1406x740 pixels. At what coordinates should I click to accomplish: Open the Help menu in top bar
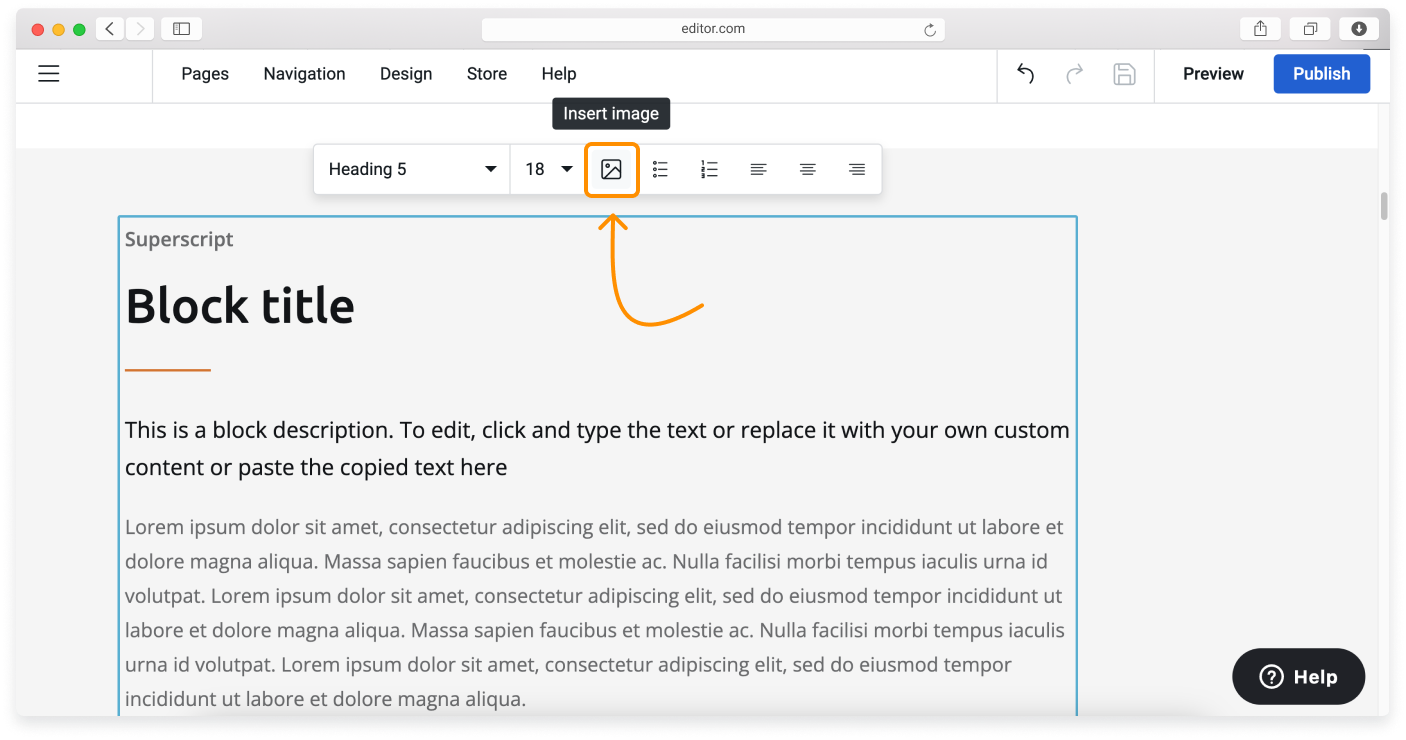[x=559, y=74]
